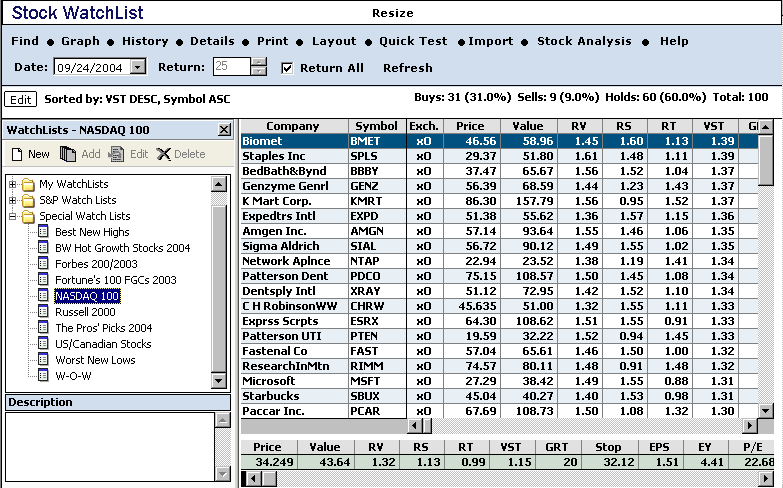Toggle the Return All checkbox
Viewport: 783px width, 488px height.
pos(287,68)
